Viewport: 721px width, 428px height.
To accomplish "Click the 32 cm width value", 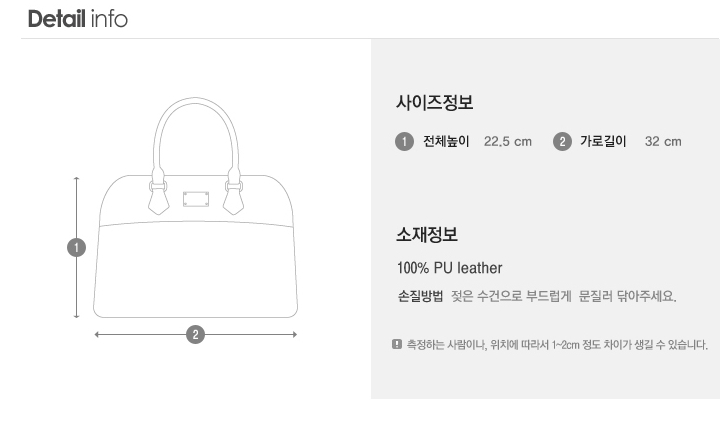I will click(x=663, y=141).
